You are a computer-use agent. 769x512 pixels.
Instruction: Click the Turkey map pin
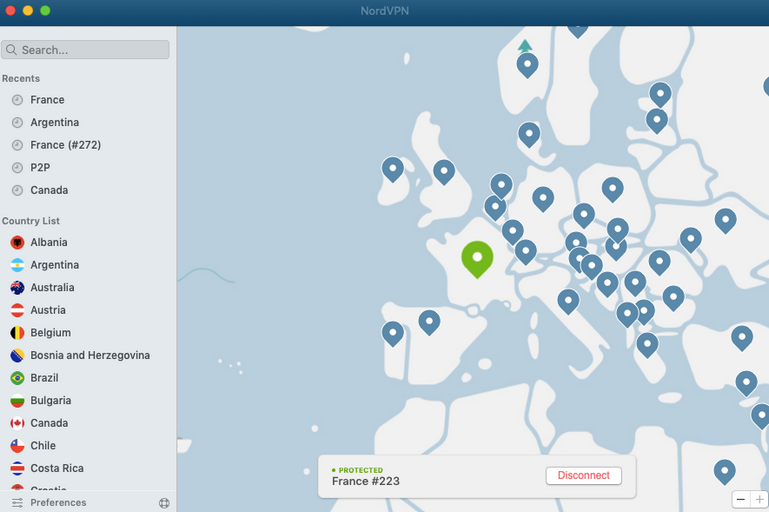coord(742,338)
